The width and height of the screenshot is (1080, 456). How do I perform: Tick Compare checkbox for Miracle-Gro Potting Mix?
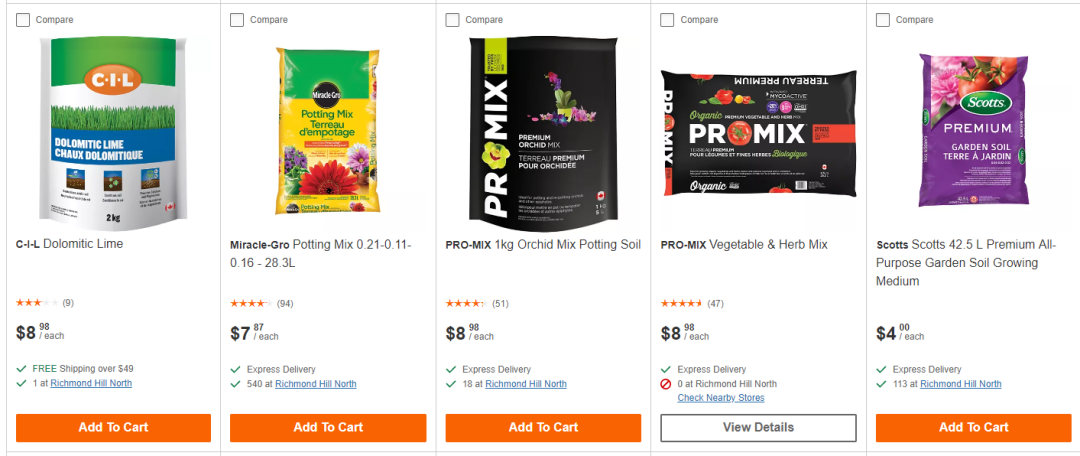click(x=237, y=20)
